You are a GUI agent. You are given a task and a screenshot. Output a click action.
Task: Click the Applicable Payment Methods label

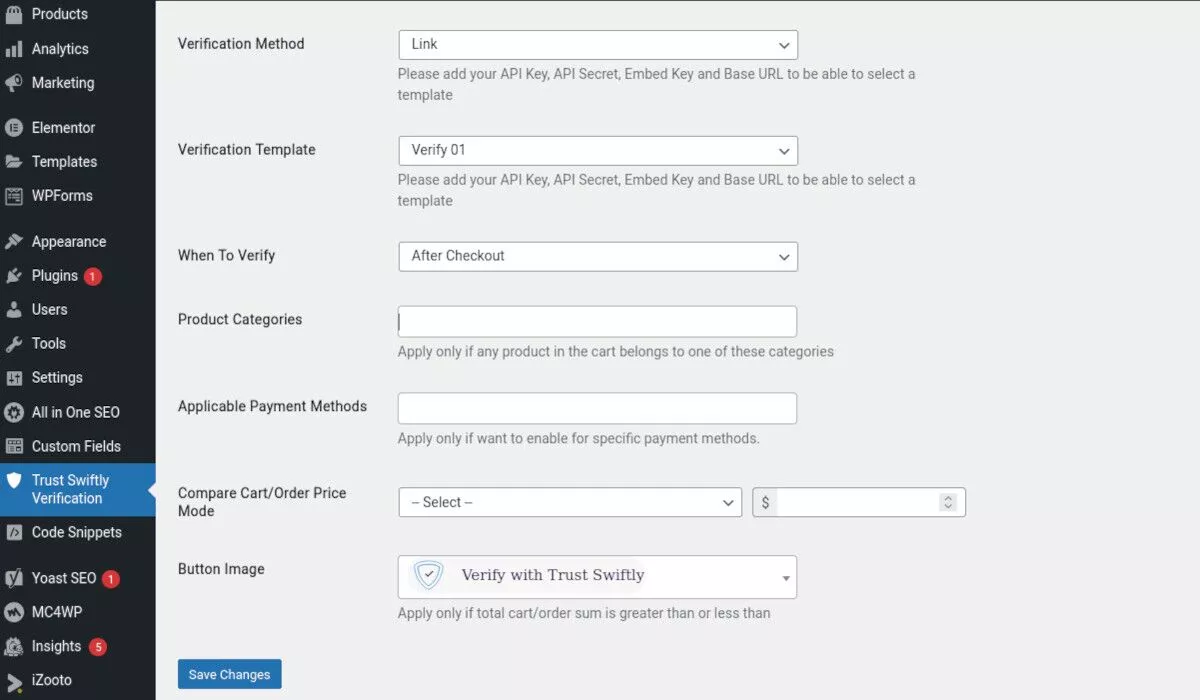[x=272, y=406]
